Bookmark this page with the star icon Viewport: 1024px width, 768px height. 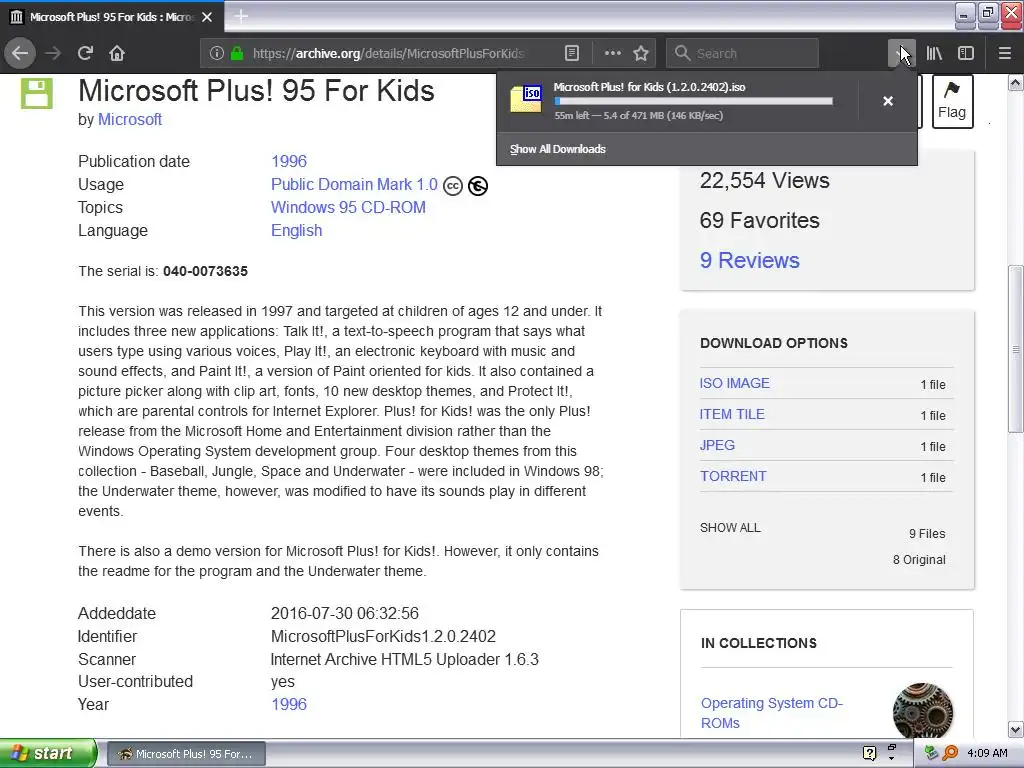click(641, 53)
